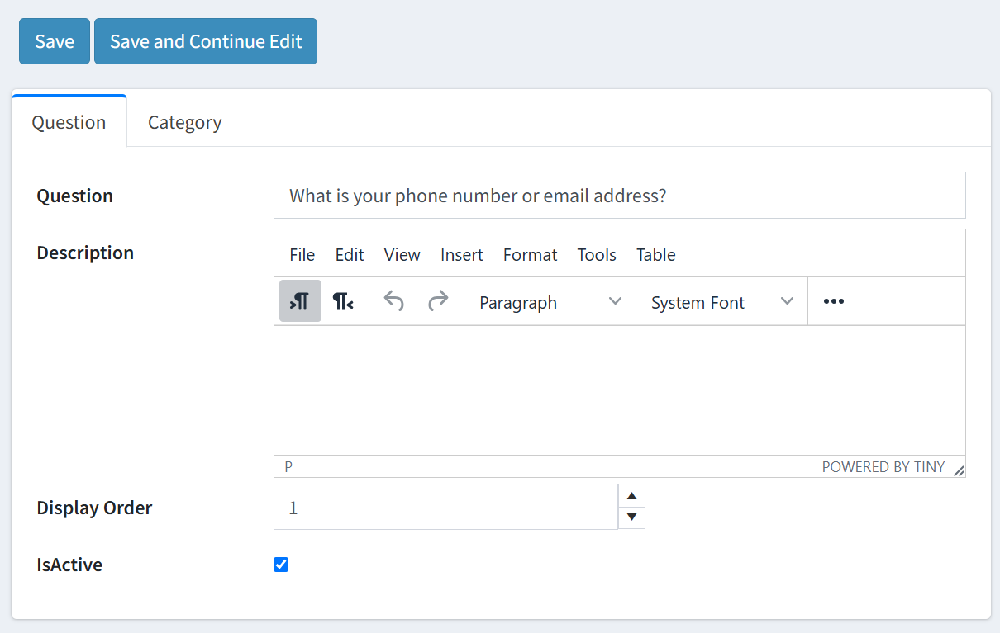Screen dimensions: 1000x633
Task: Click inside the Question text field
Action: coord(600,195)
